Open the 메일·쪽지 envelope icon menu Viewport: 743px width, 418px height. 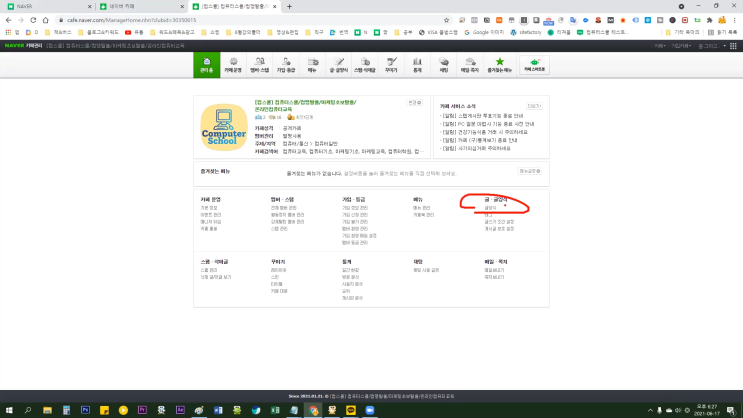coord(470,65)
